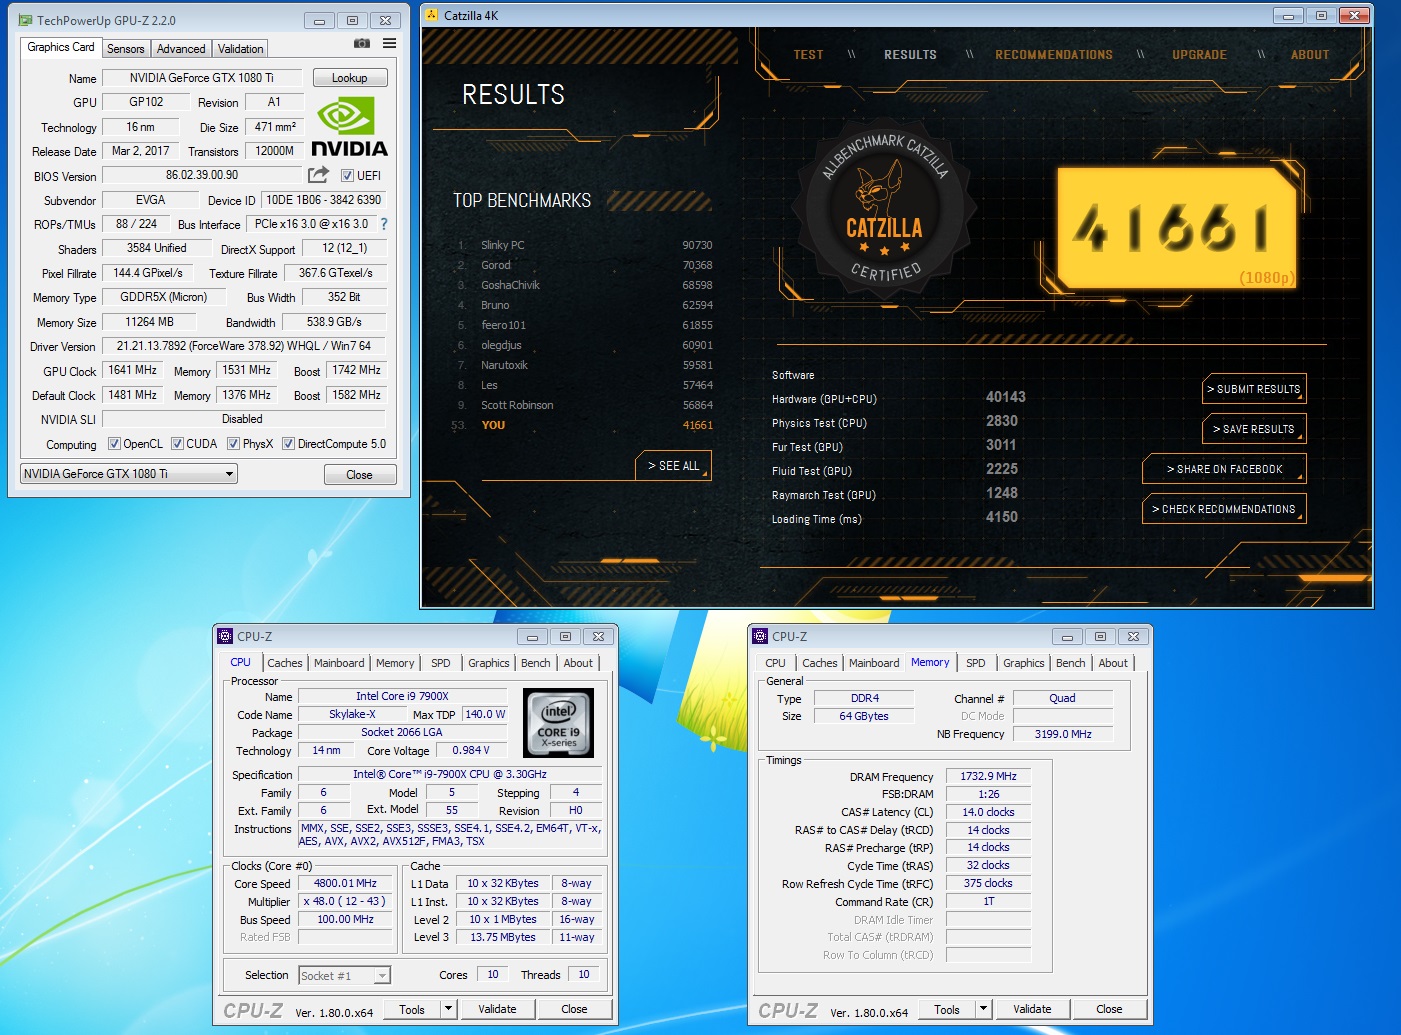Open the Socket #1 selection dropdown
The image size is (1401, 1035).
click(x=344, y=976)
